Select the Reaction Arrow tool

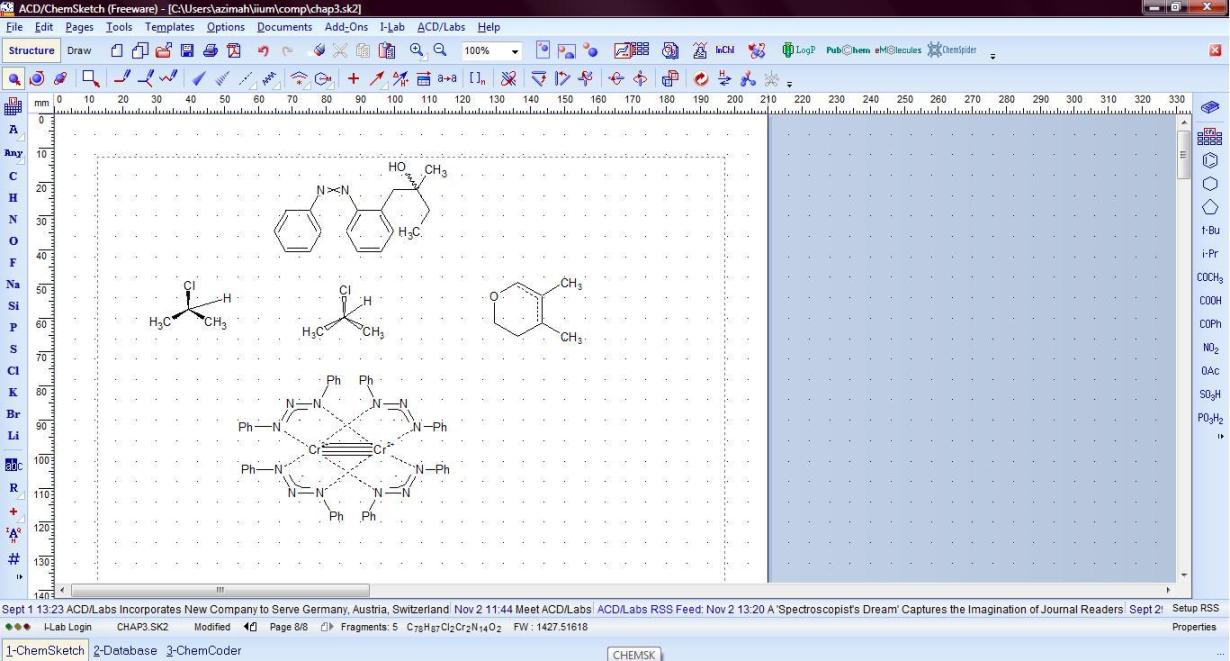click(x=377, y=78)
